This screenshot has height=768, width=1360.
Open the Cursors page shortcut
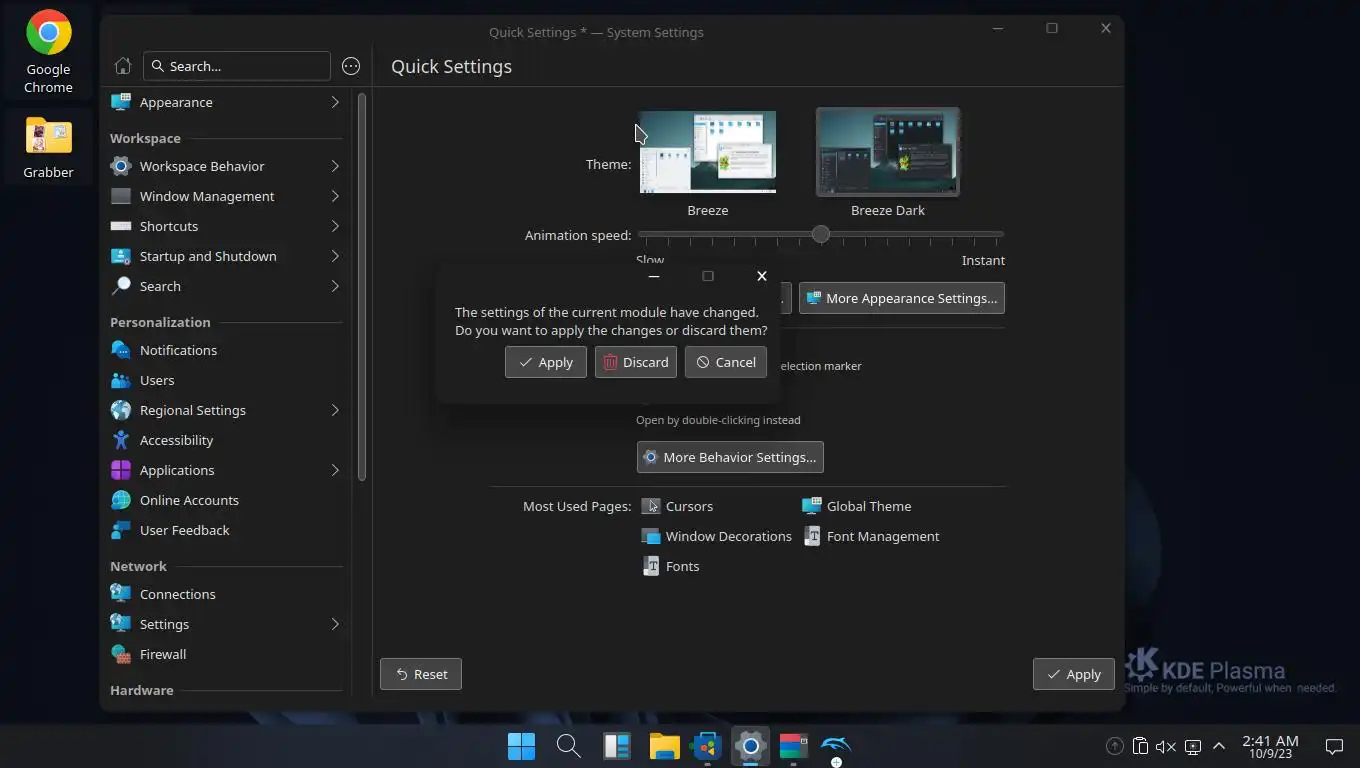[677, 506]
